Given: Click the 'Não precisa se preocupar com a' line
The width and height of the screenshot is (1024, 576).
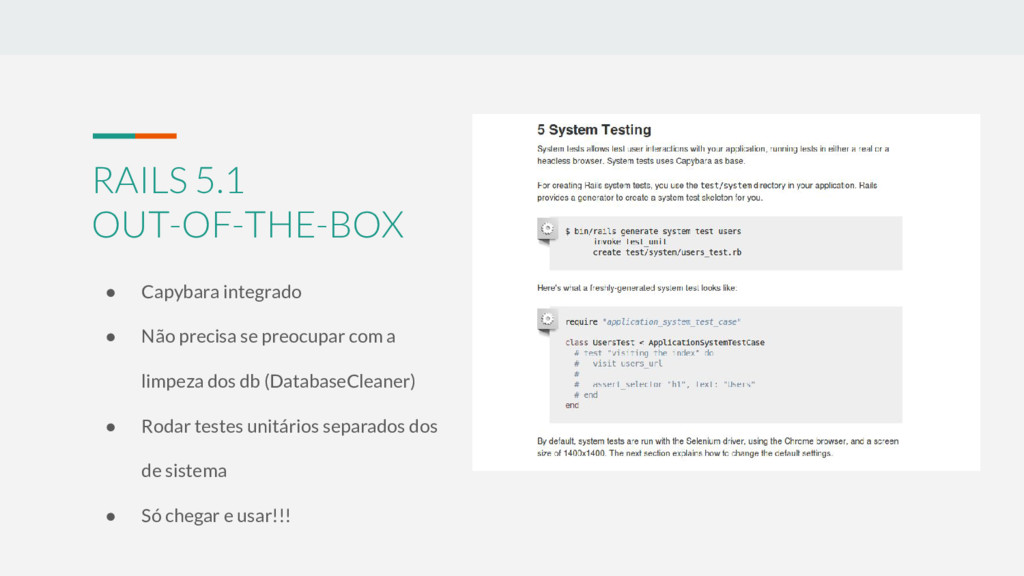Looking at the screenshot, I should 268,336.
